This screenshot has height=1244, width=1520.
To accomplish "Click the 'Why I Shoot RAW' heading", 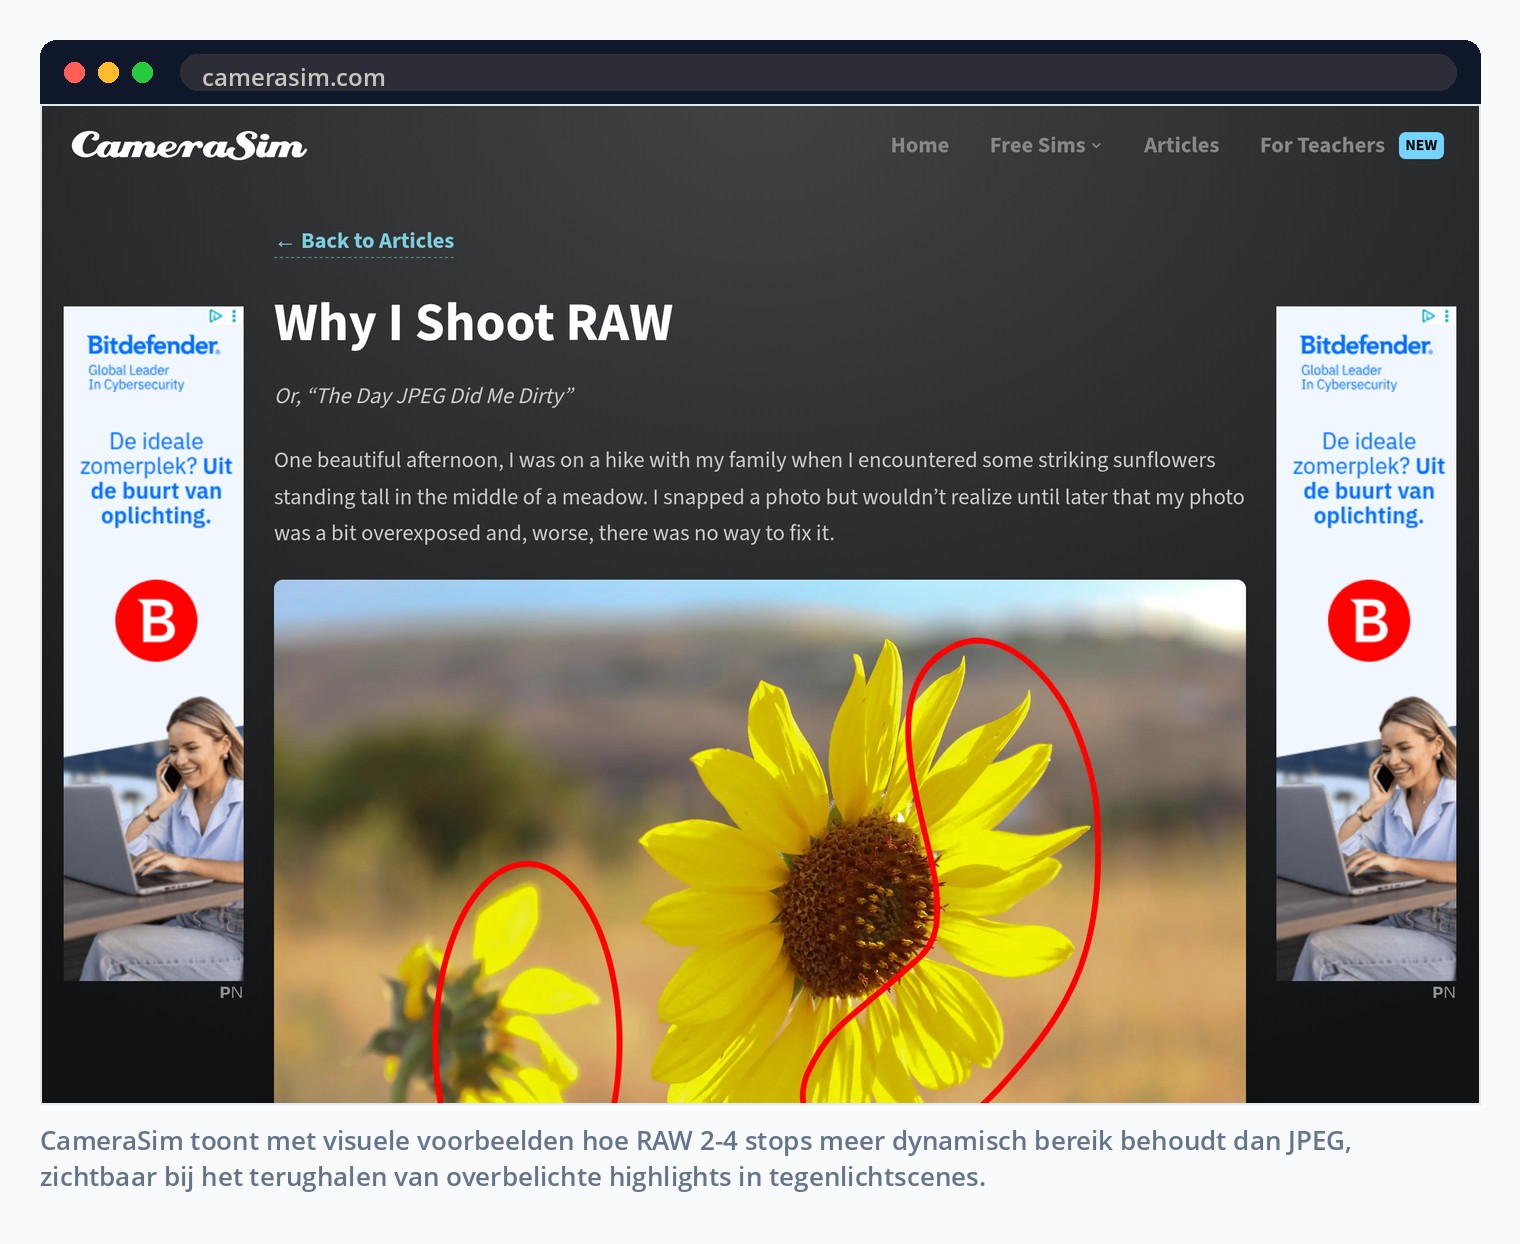I will click(473, 323).
